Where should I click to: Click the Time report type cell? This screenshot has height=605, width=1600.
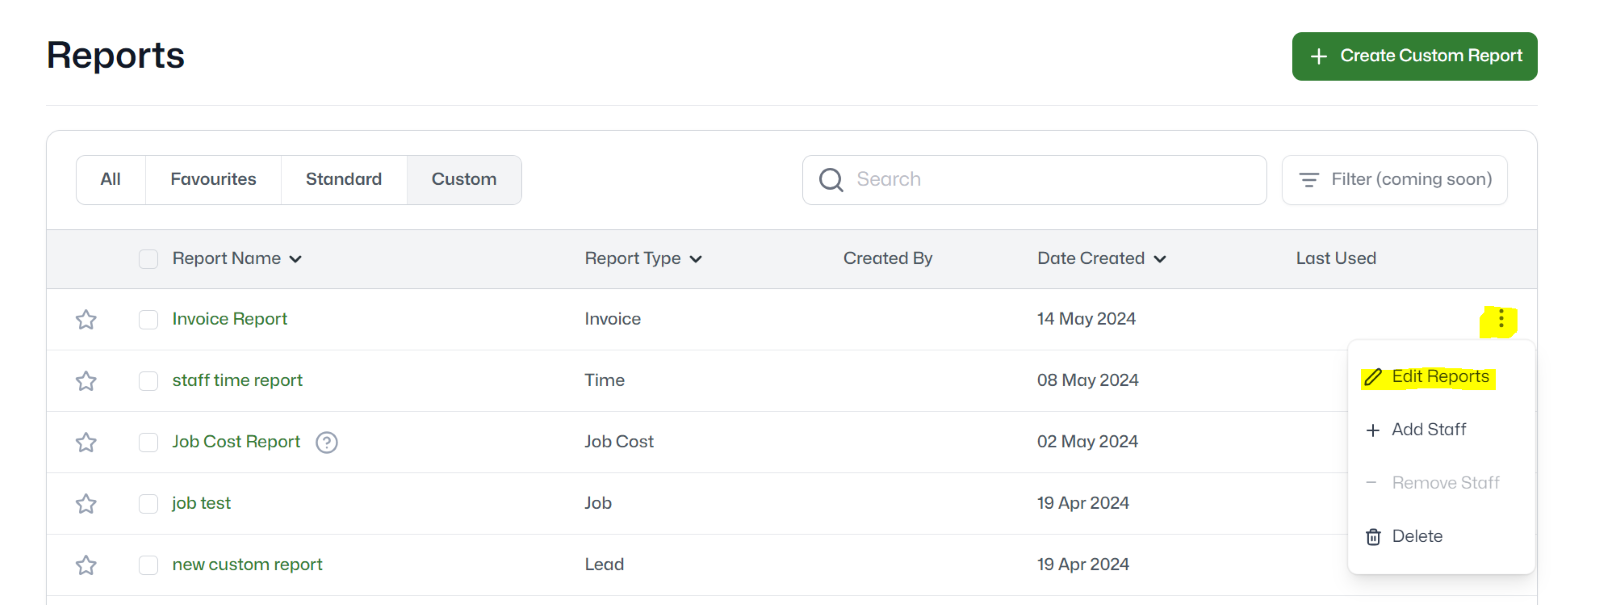pyautogui.click(x=605, y=381)
